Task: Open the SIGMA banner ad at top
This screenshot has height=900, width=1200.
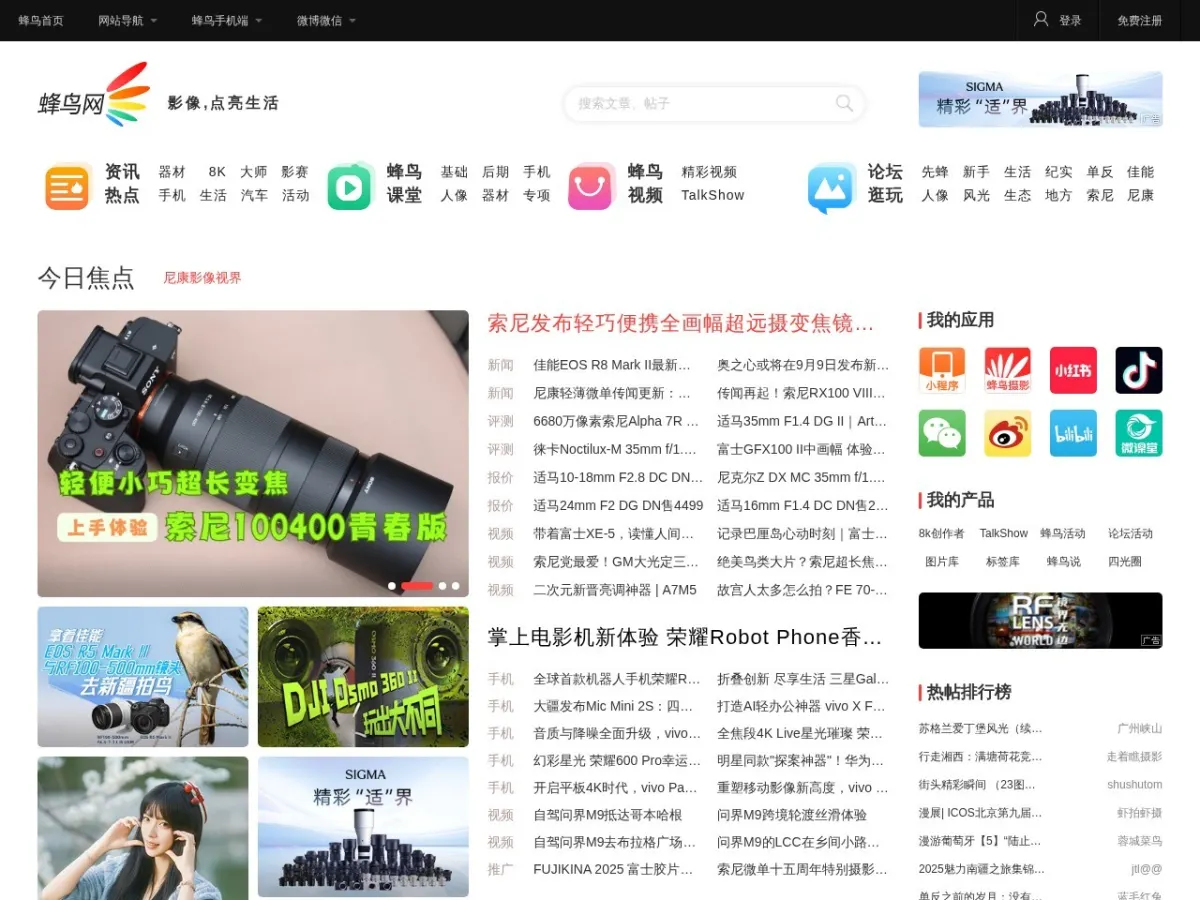Action: click(x=1040, y=99)
